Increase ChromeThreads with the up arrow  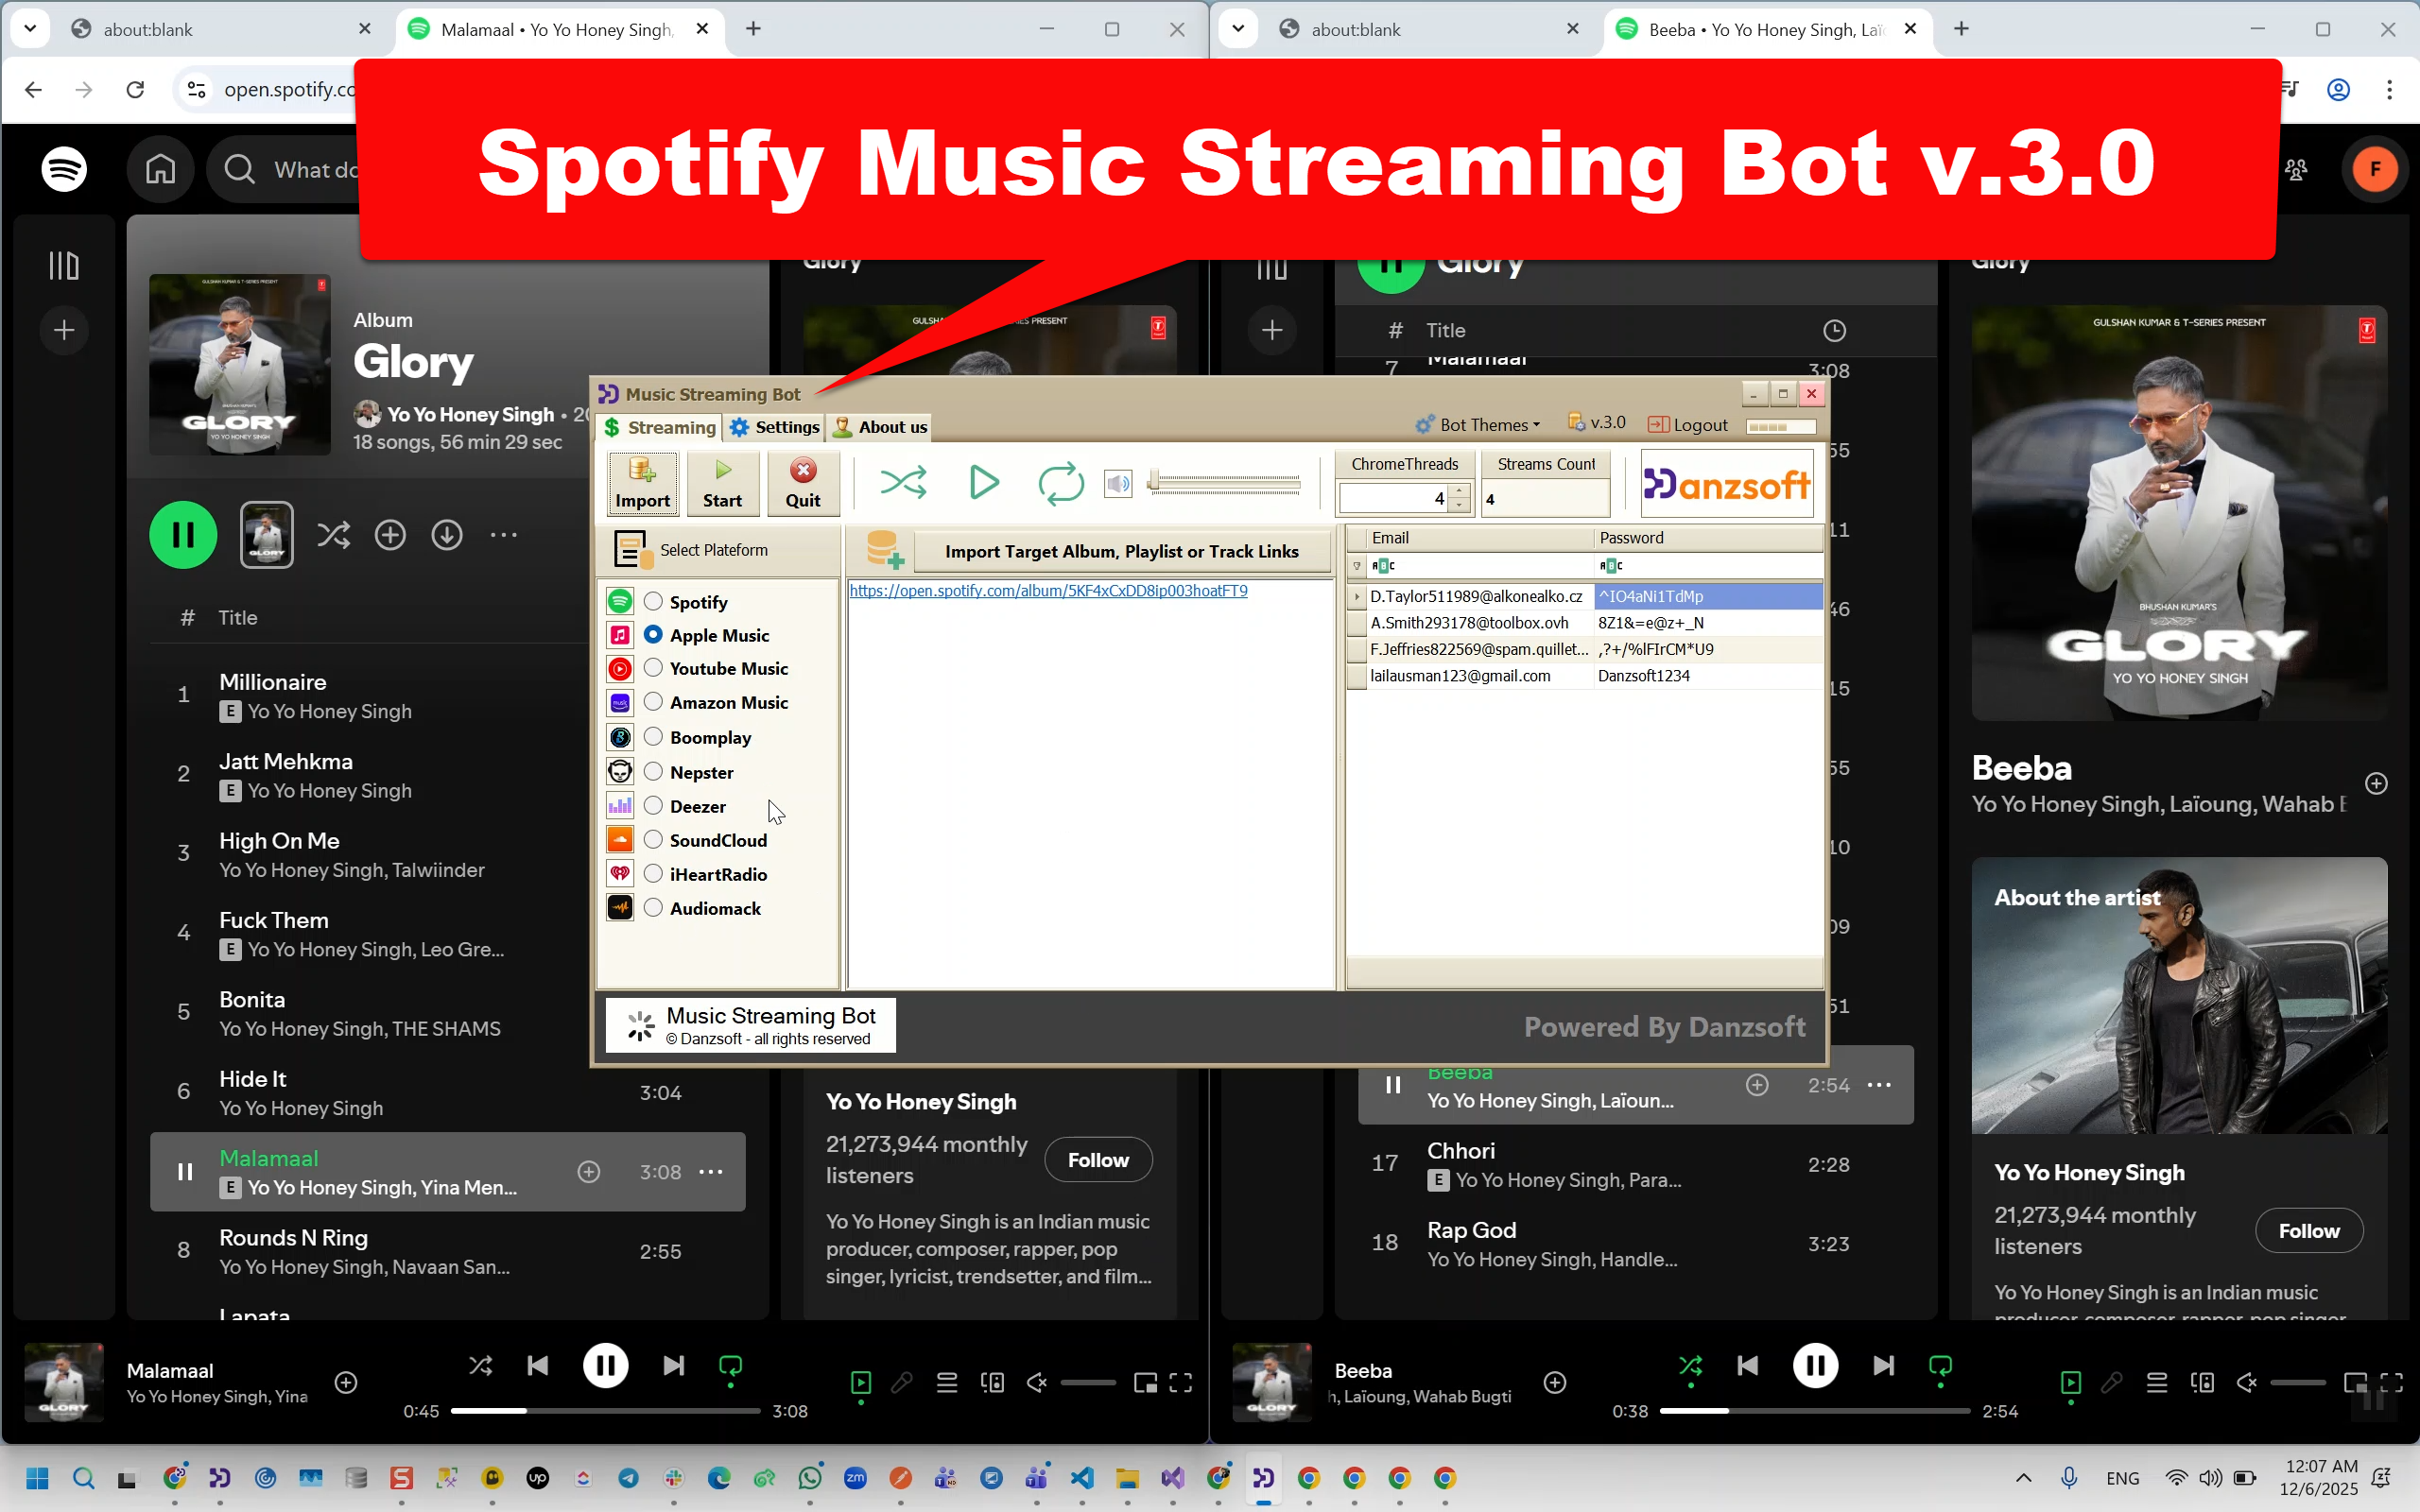tap(1459, 491)
